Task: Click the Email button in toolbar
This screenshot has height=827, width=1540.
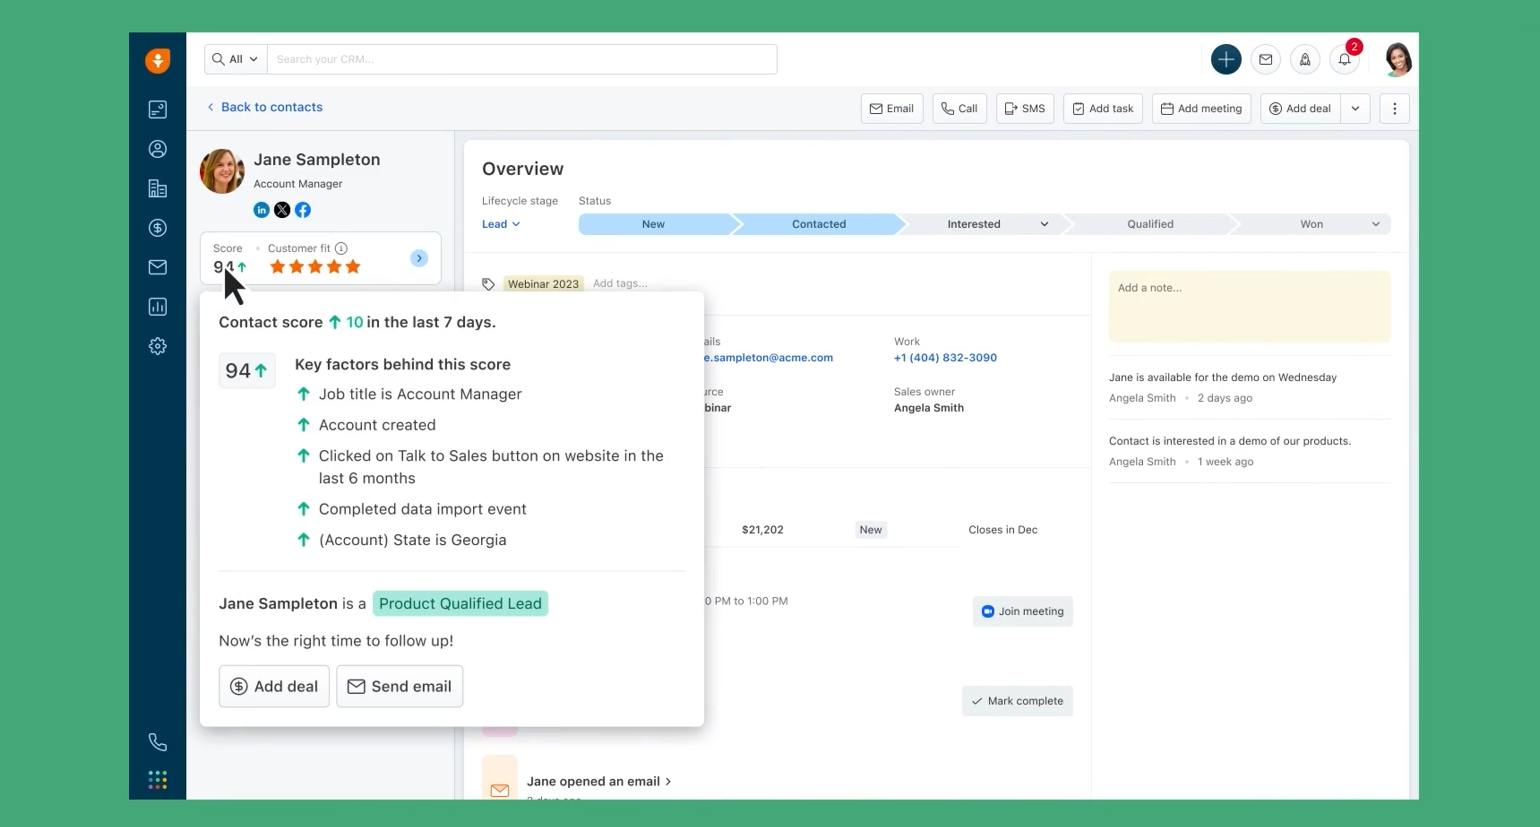Action: coord(892,109)
